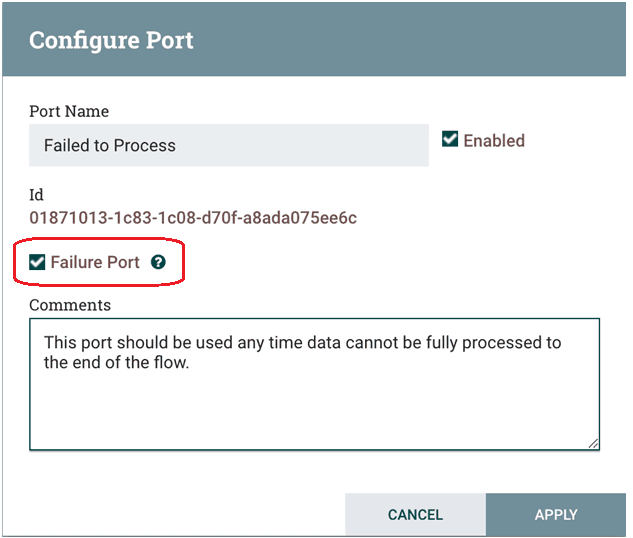
Task: Click the Port Name field label
Action: pyautogui.click(x=69, y=111)
